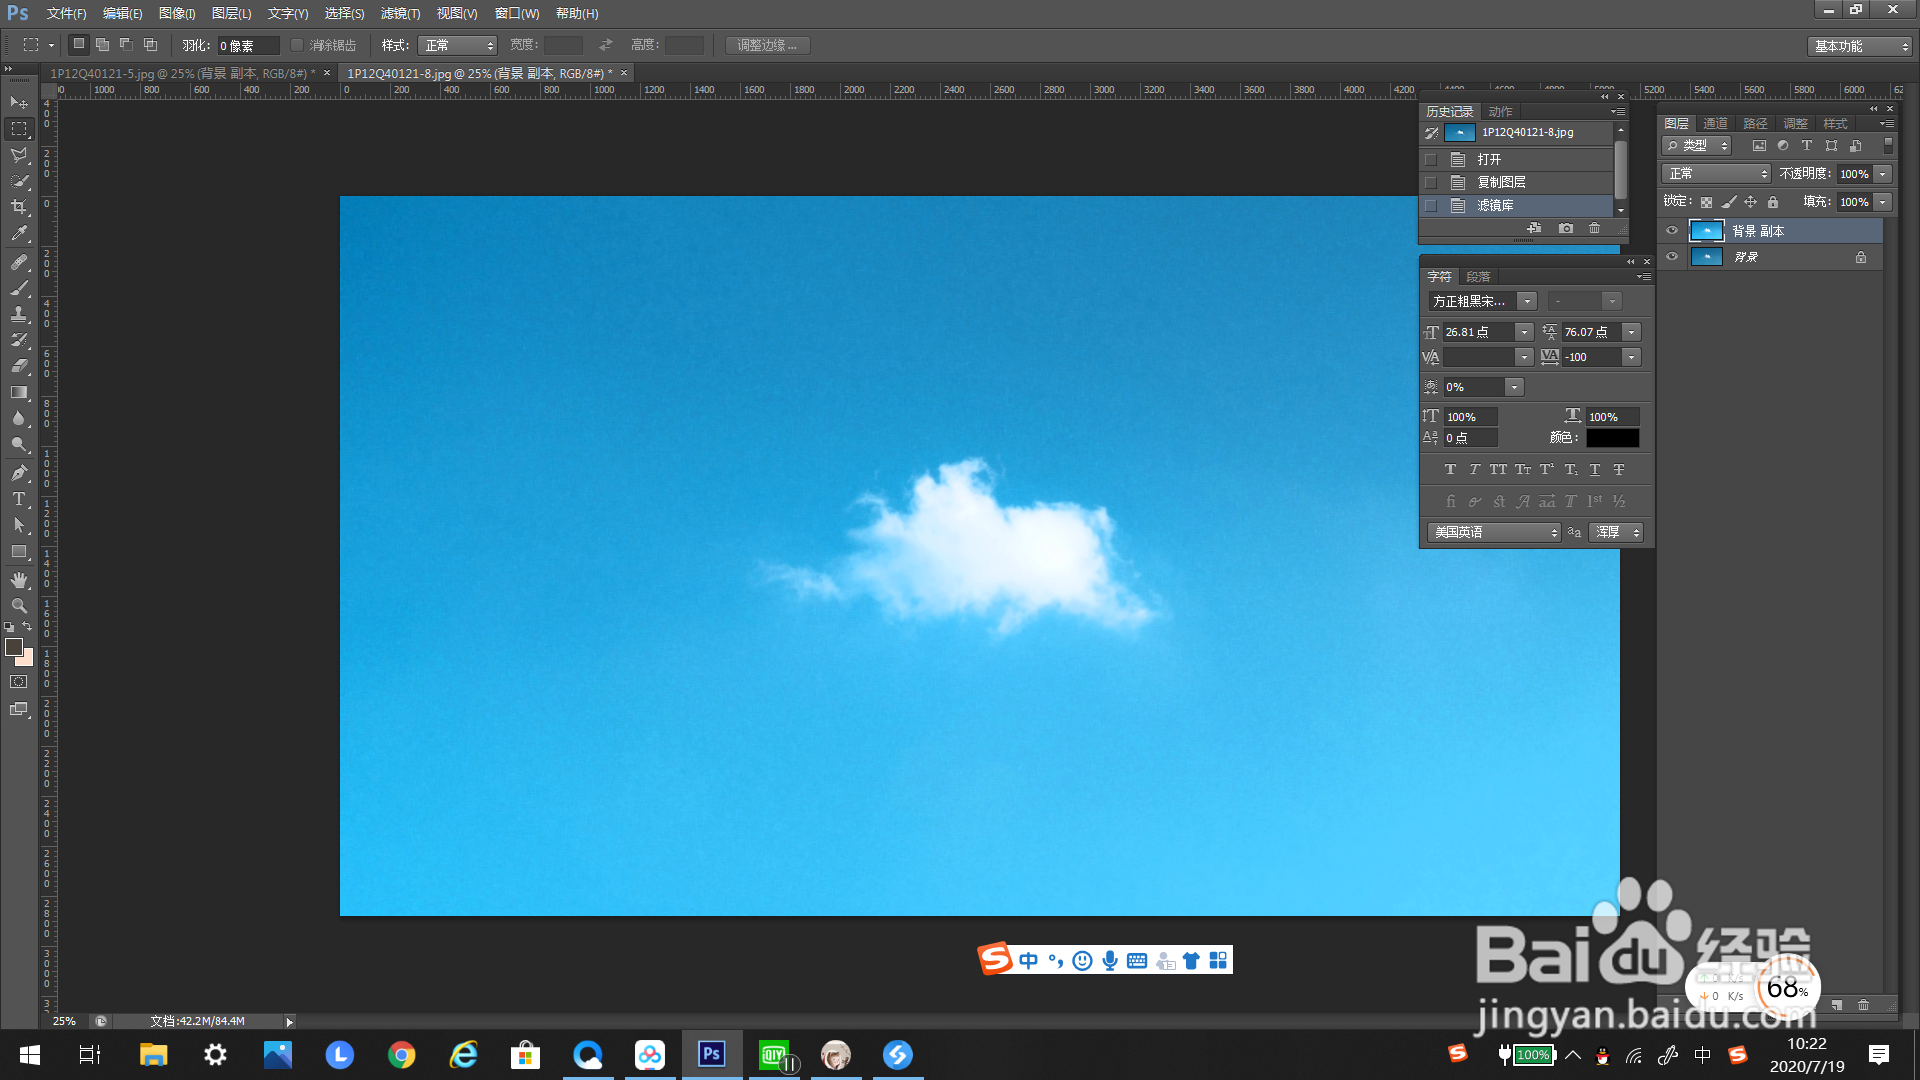The height and width of the screenshot is (1080, 1920).
Task: Hide the 背景 副本 layer
Action: pos(1672,231)
